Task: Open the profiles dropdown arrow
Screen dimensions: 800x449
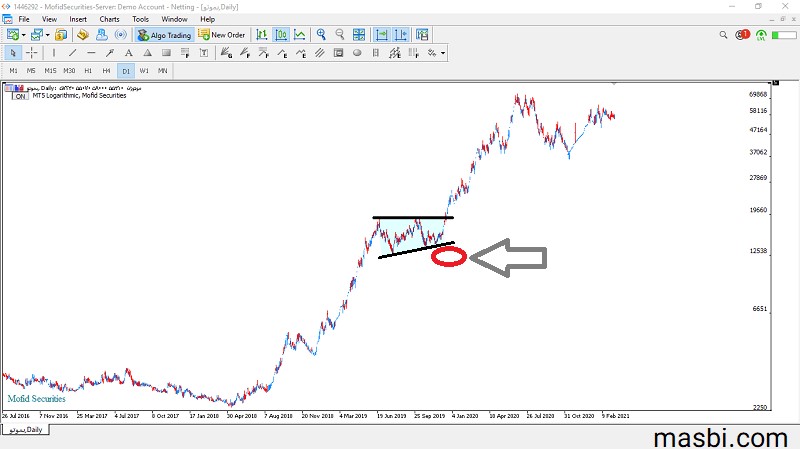Action: click(47, 35)
